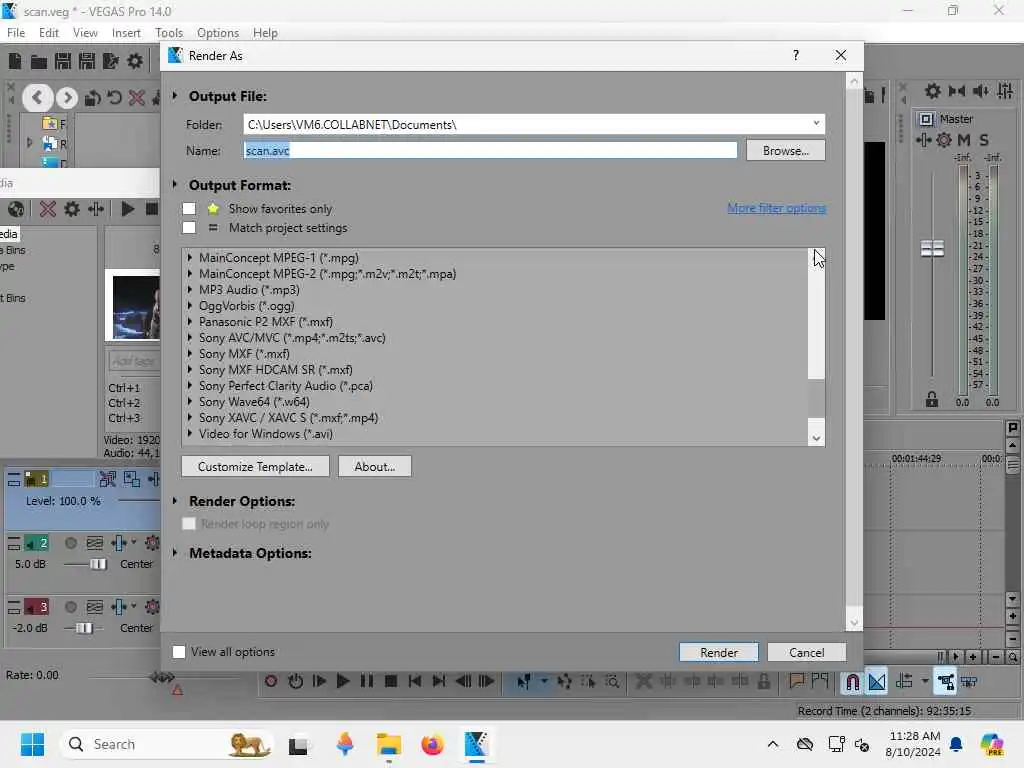Expand MP3 Audio format templates

pyautogui.click(x=190, y=290)
